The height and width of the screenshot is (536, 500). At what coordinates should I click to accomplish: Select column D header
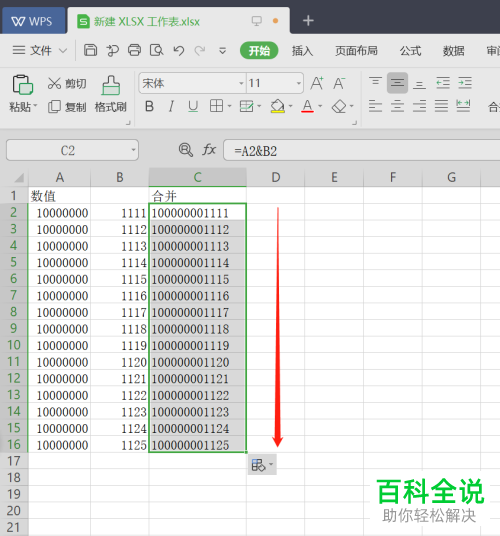(275, 177)
